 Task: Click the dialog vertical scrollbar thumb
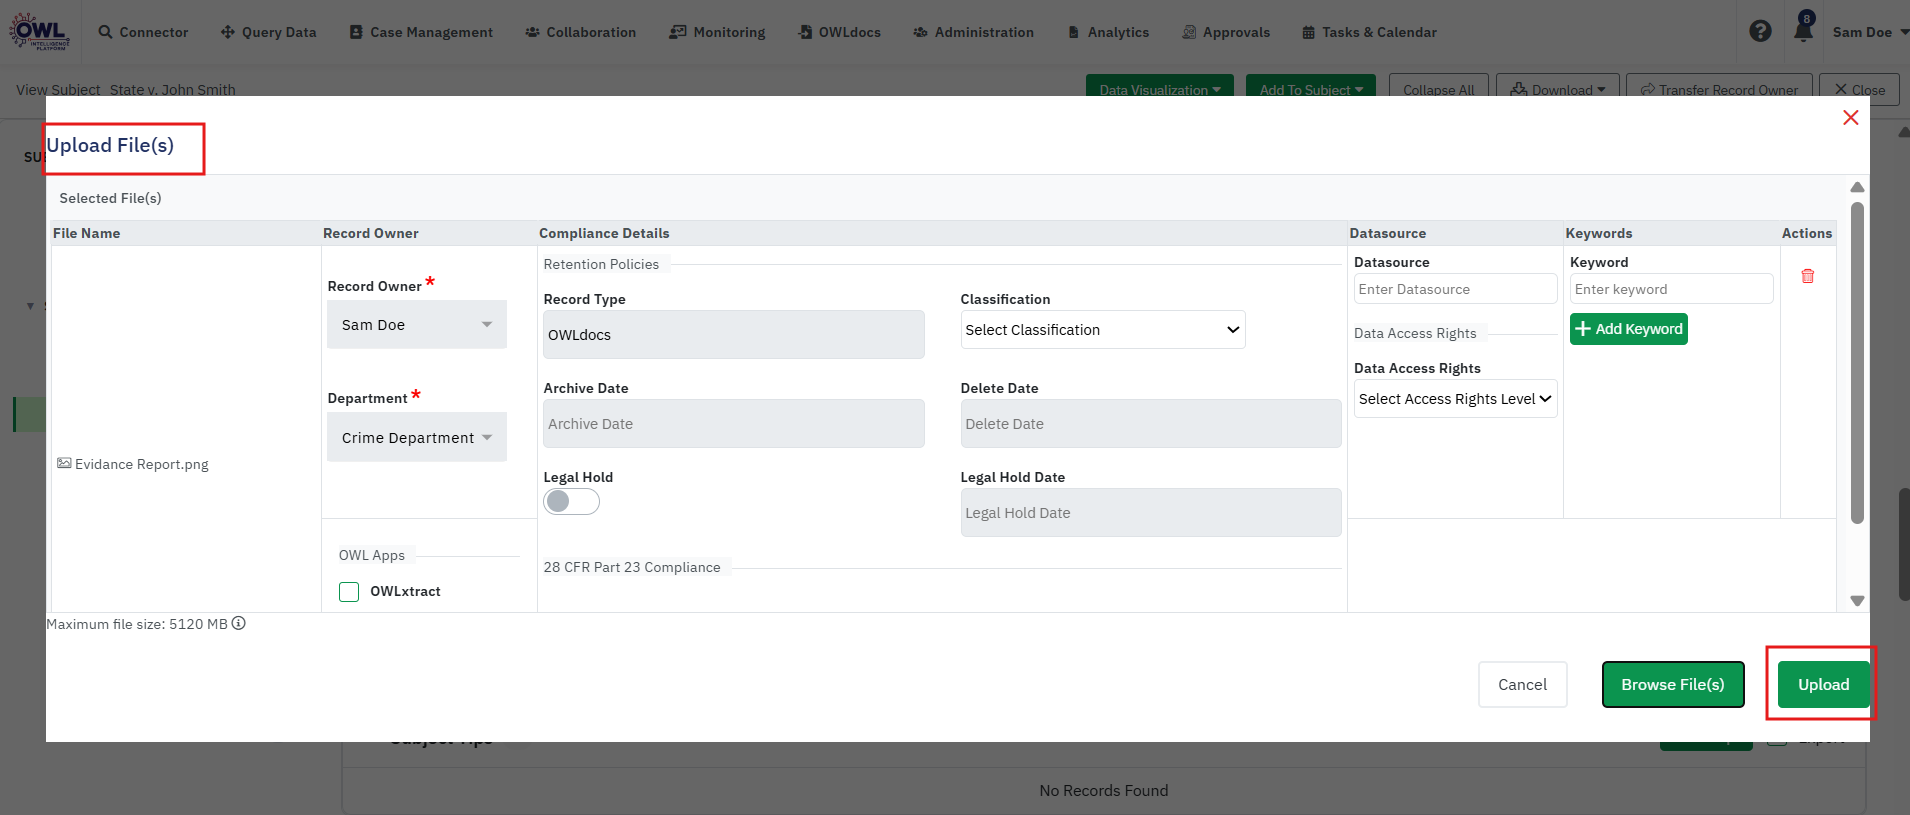tap(1857, 363)
